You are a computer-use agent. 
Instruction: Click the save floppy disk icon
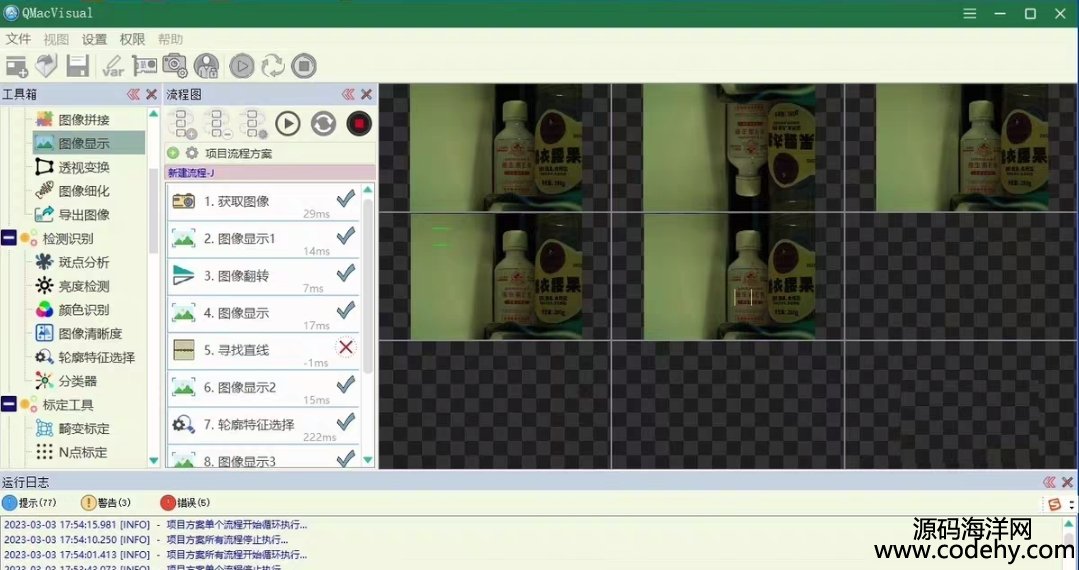point(78,66)
